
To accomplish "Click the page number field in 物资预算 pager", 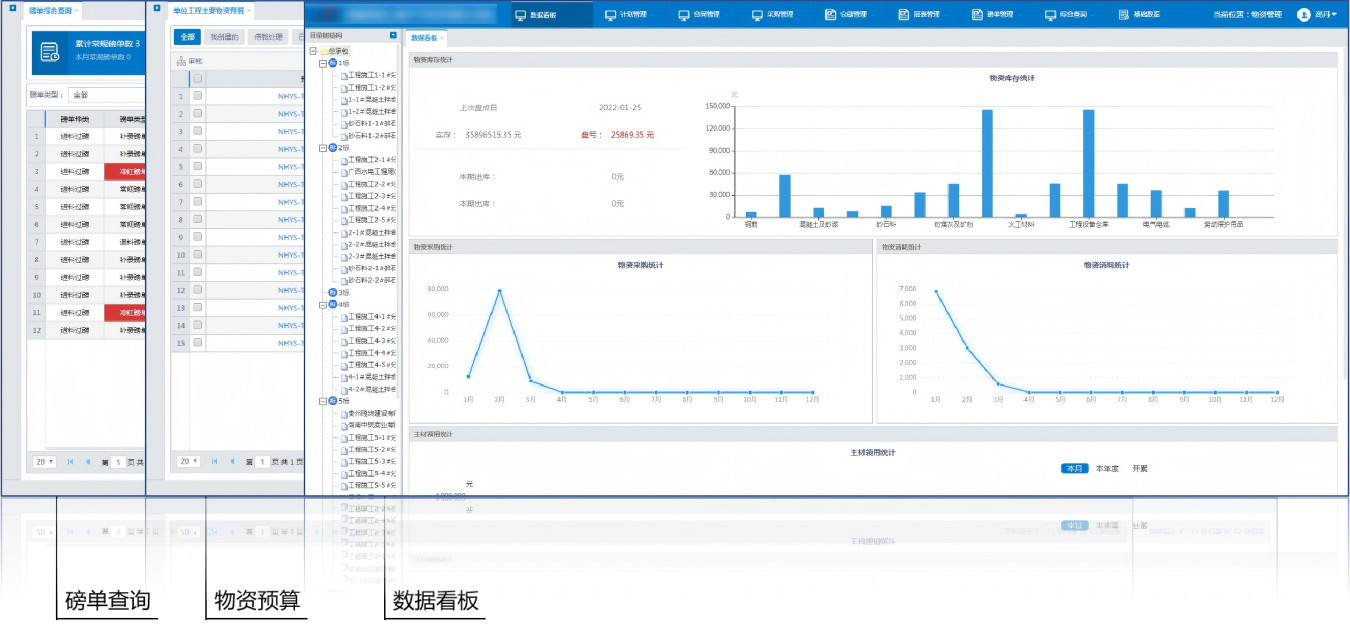I will coord(262,462).
